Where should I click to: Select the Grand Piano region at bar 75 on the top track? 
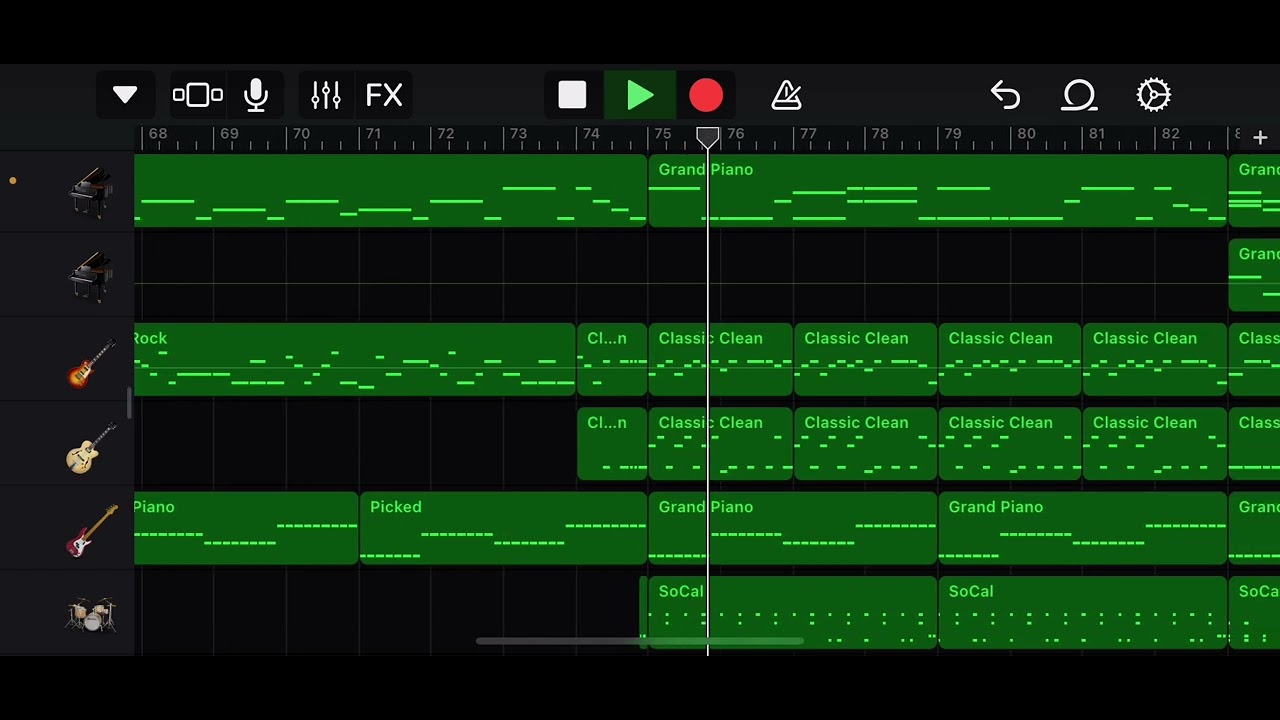coord(937,191)
